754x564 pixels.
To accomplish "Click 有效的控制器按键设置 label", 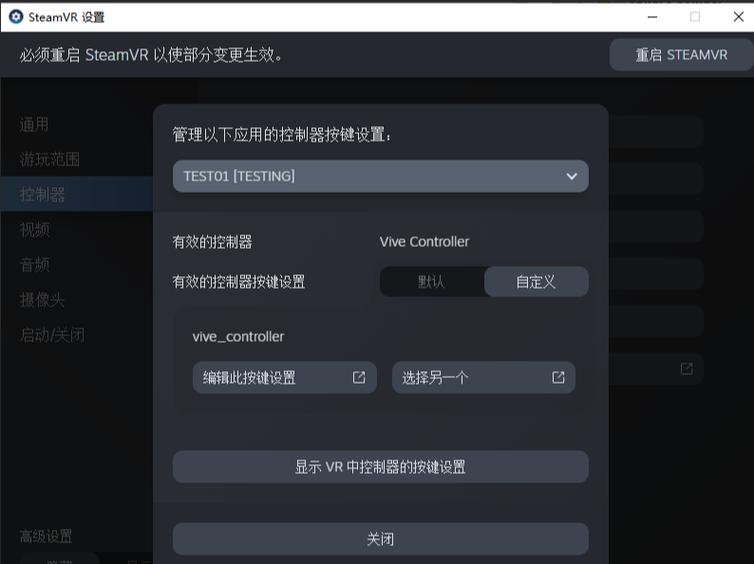I will click(239, 282).
